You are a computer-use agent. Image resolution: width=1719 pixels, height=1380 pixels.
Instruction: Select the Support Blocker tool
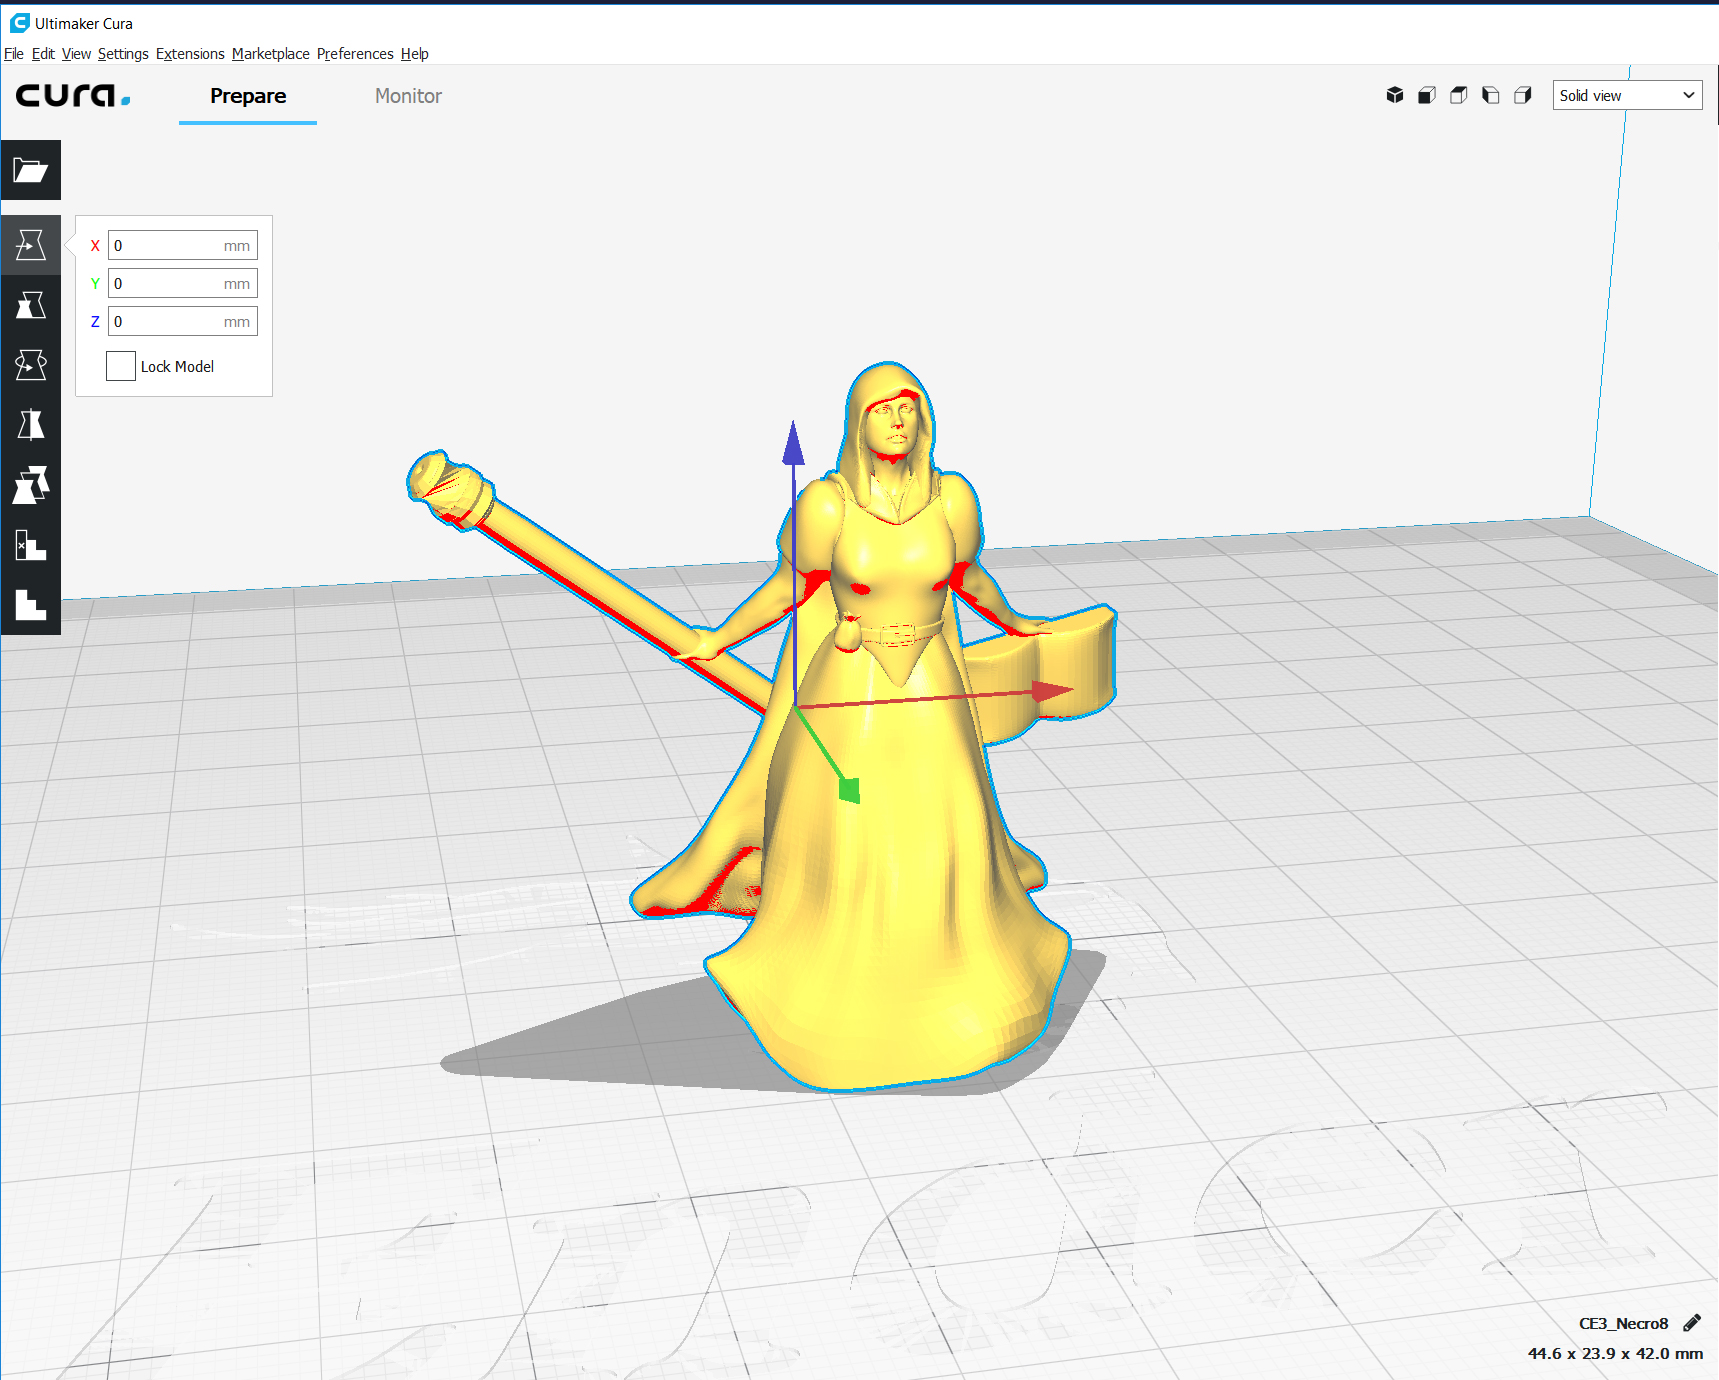click(x=30, y=545)
